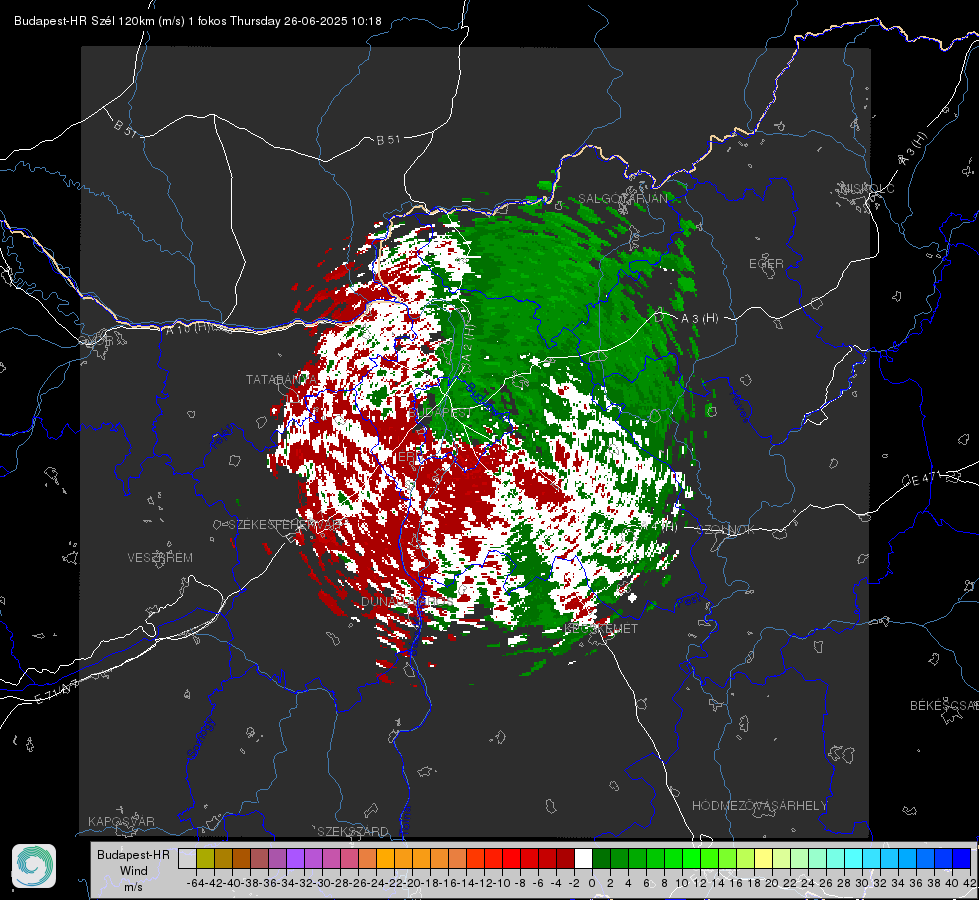Click the DUNAÚJVÁROS city label
The height and width of the screenshot is (900, 979).
(406, 601)
